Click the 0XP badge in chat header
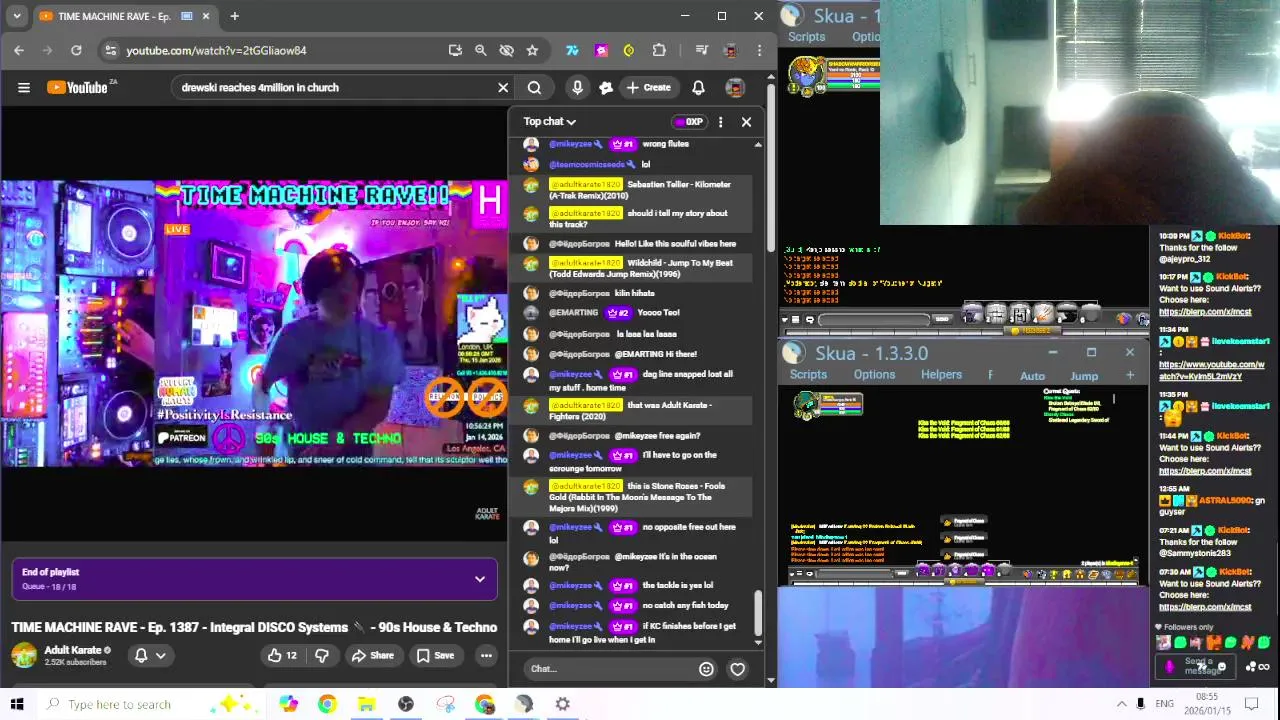 point(689,122)
